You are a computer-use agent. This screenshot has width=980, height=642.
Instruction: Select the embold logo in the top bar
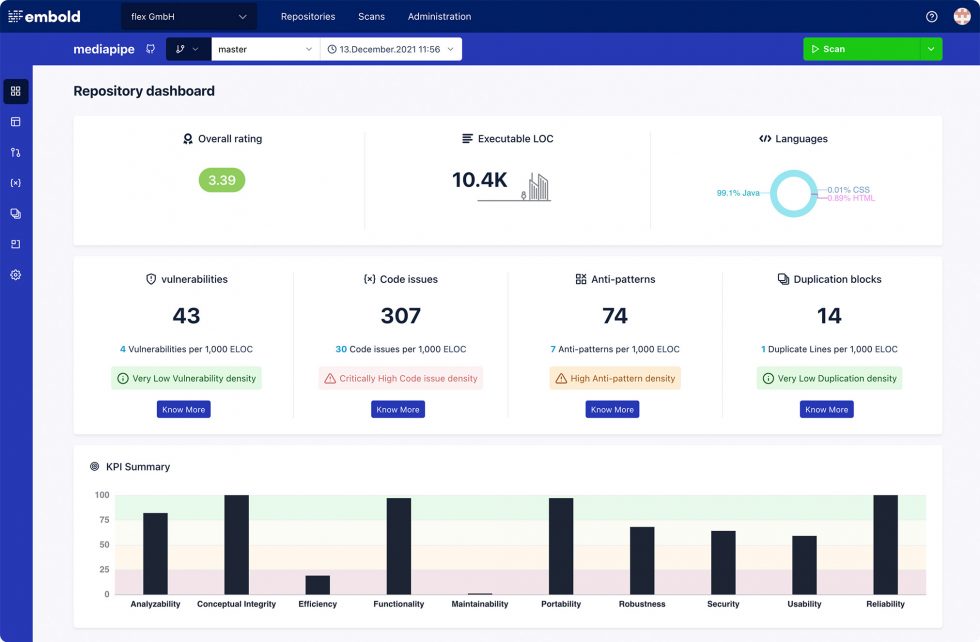[43, 16]
